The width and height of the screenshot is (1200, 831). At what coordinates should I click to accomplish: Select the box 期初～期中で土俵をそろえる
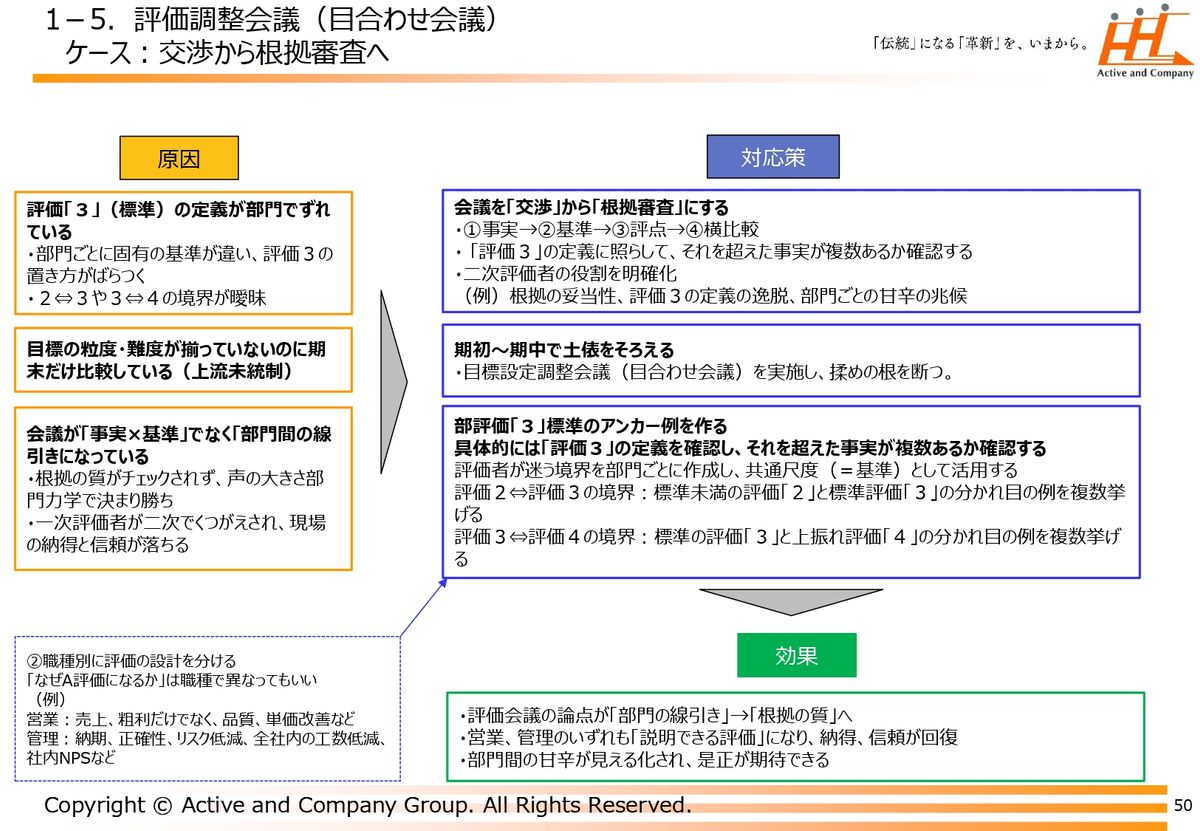click(x=790, y=361)
